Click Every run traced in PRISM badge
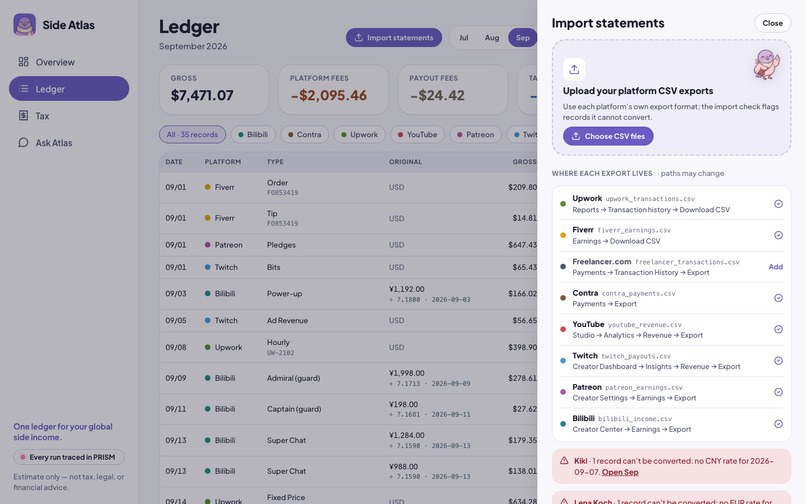 click(69, 457)
